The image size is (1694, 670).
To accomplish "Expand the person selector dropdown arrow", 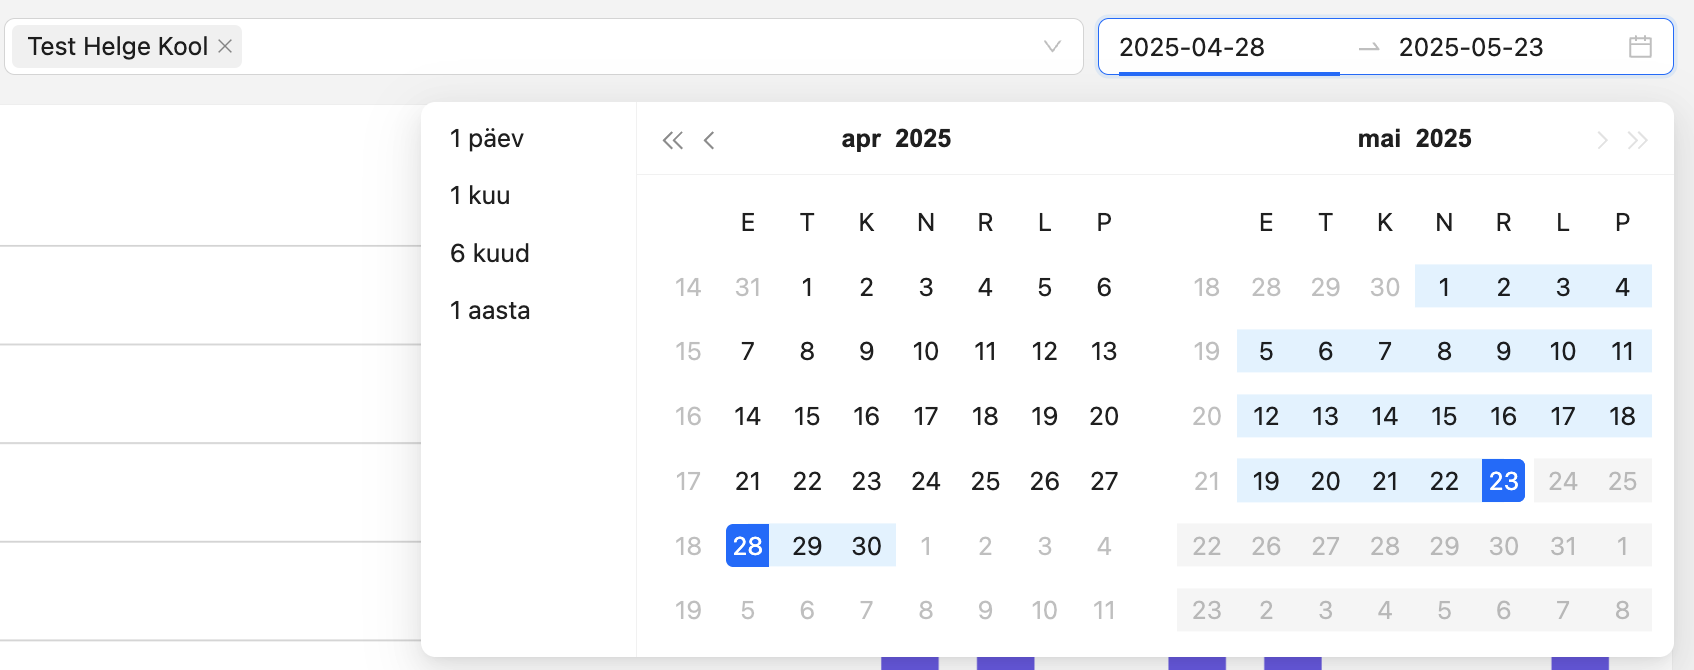I will coord(1052,46).
